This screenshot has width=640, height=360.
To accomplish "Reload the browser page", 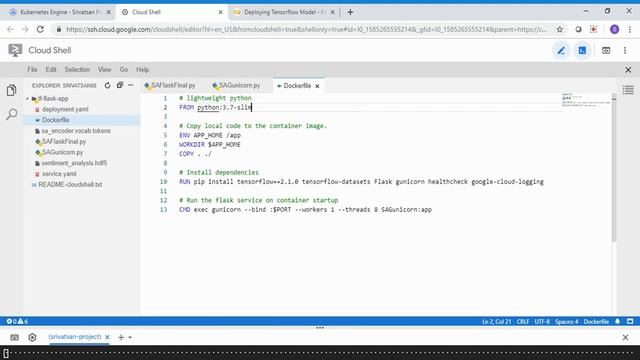I will tap(40, 29).
